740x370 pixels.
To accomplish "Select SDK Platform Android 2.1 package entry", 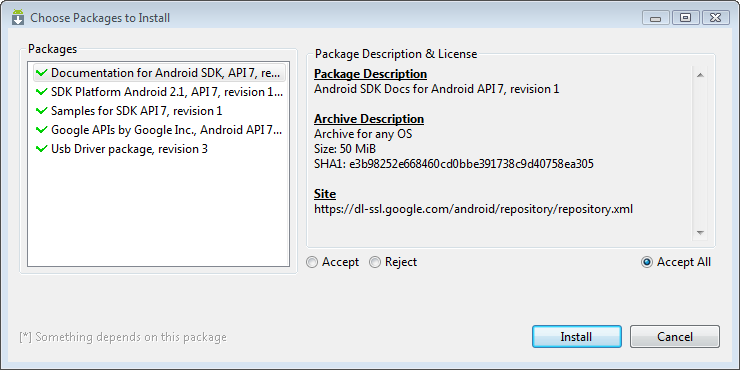I will pos(160,92).
